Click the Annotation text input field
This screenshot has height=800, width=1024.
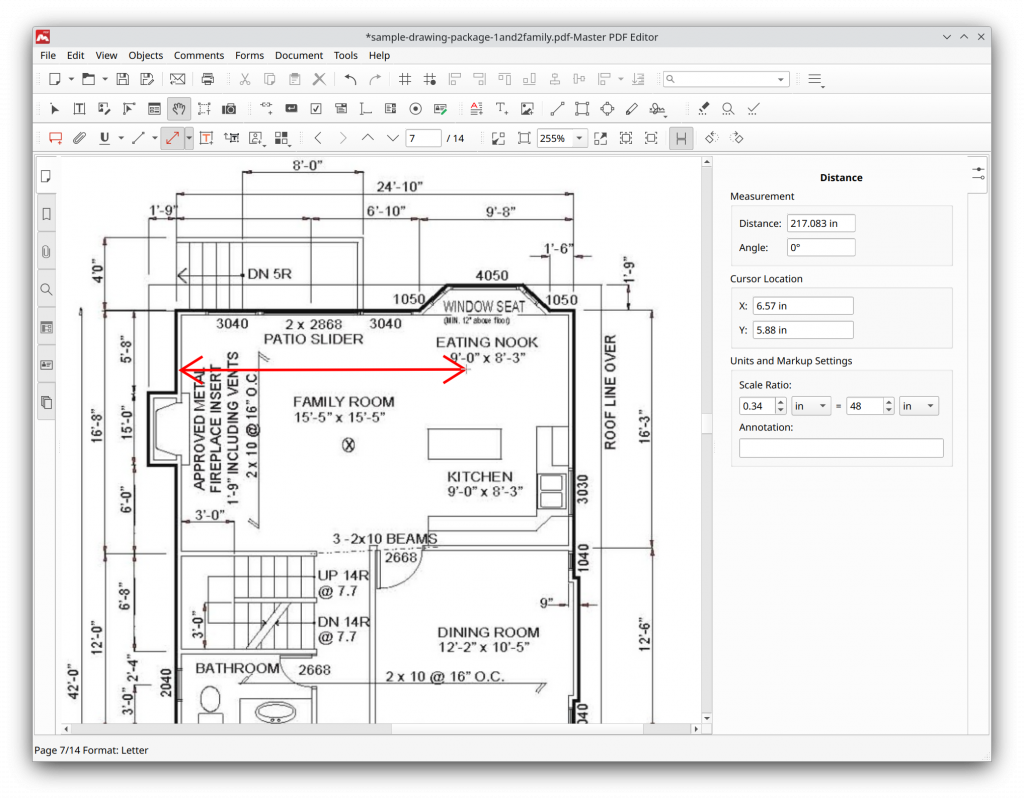tap(841, 447)
